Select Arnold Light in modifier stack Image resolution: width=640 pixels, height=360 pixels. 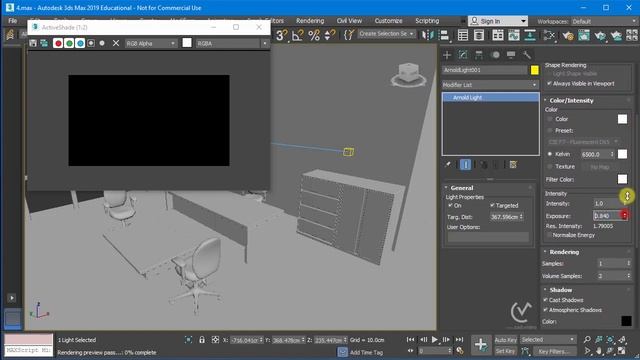coord(491,97)
